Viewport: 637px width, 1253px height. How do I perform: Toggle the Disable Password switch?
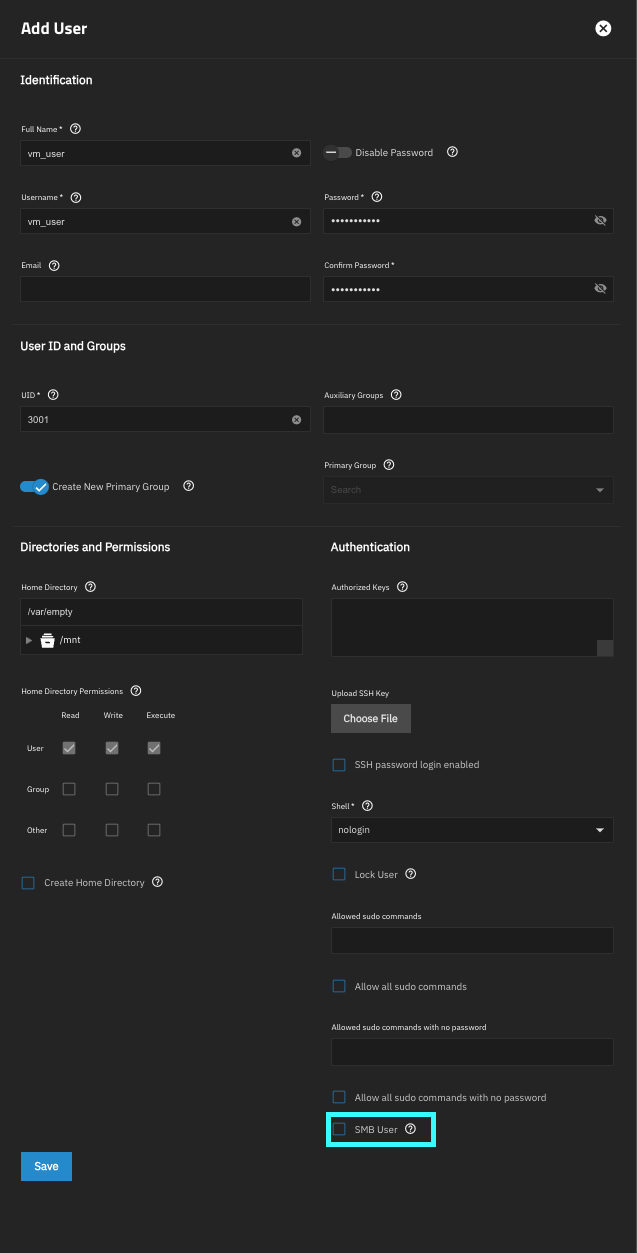(x=338, y=153)
